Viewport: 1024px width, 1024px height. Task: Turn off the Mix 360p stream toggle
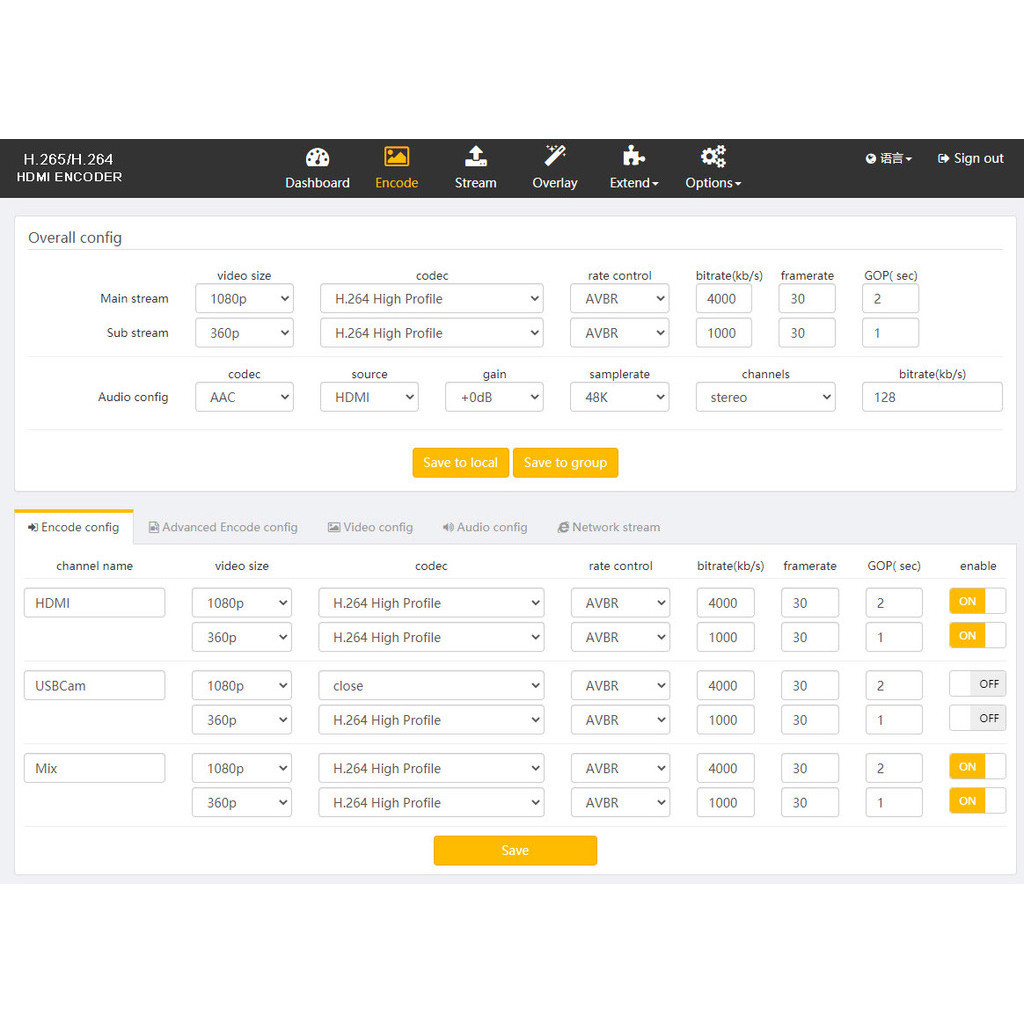(x=977, y=802)
